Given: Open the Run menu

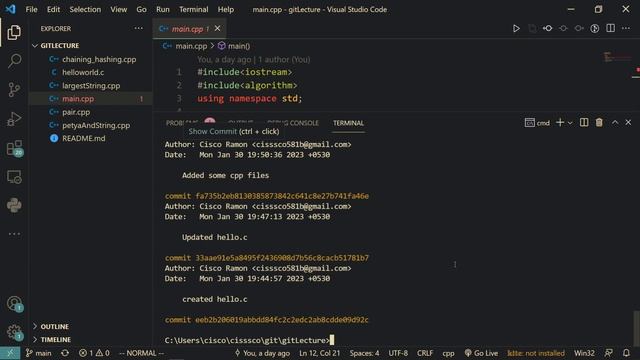Looking at the screenshot, I should click(x=162, y=9).
